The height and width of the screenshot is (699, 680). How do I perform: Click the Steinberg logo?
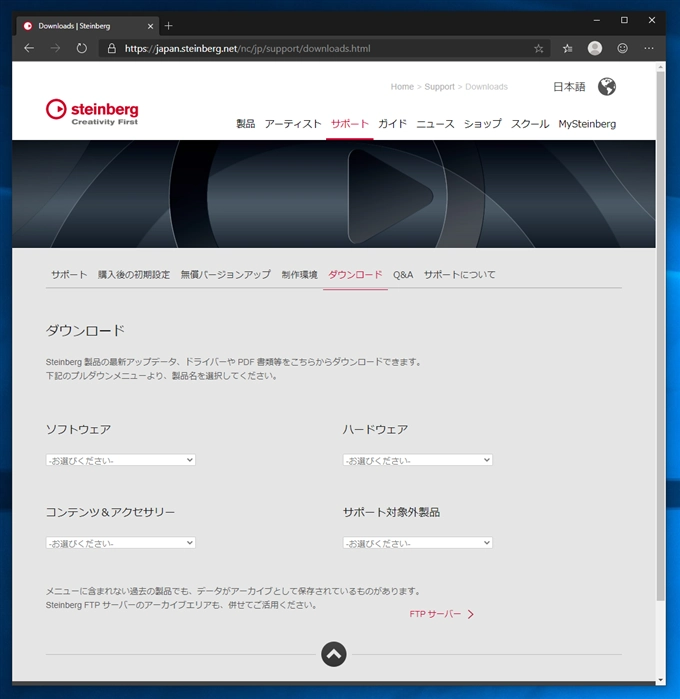pyautogui.click(x=92, y=111)
